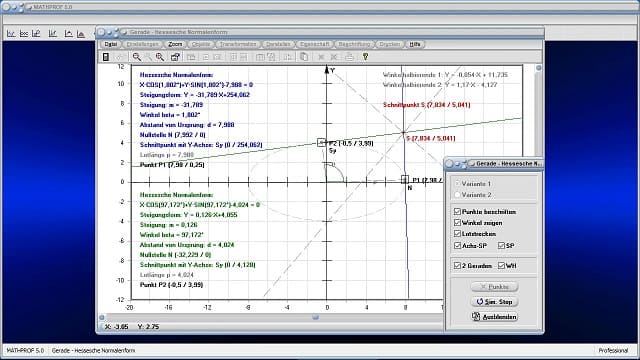Click the blue Abstand vom Ursprung d = 7,988
Image resolution: width=640 pixels, height=360 pixels.
187,125
